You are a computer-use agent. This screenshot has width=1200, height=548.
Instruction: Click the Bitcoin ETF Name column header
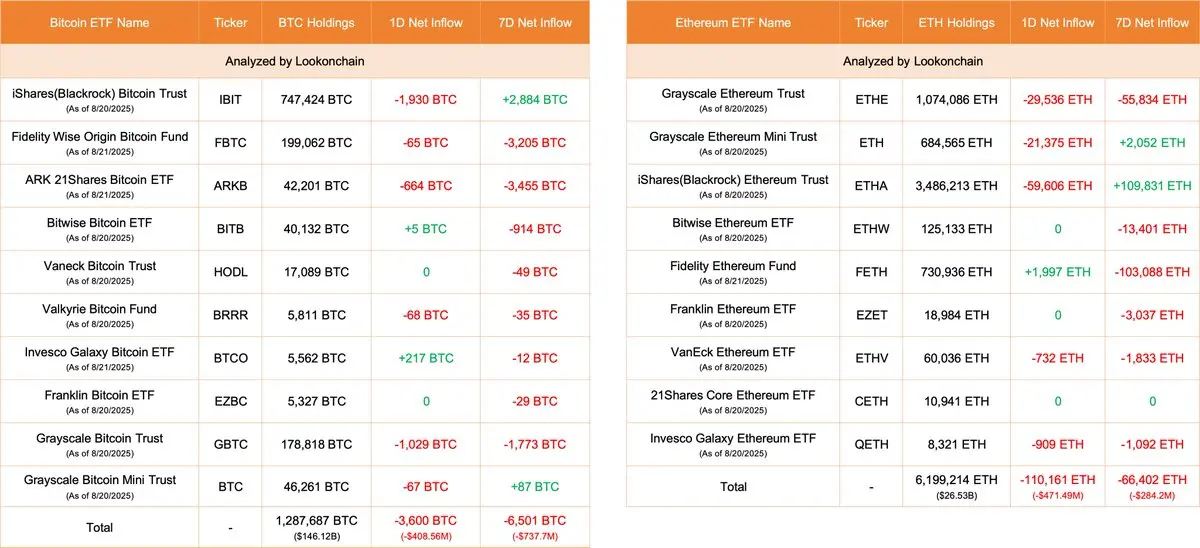point(99,22)
